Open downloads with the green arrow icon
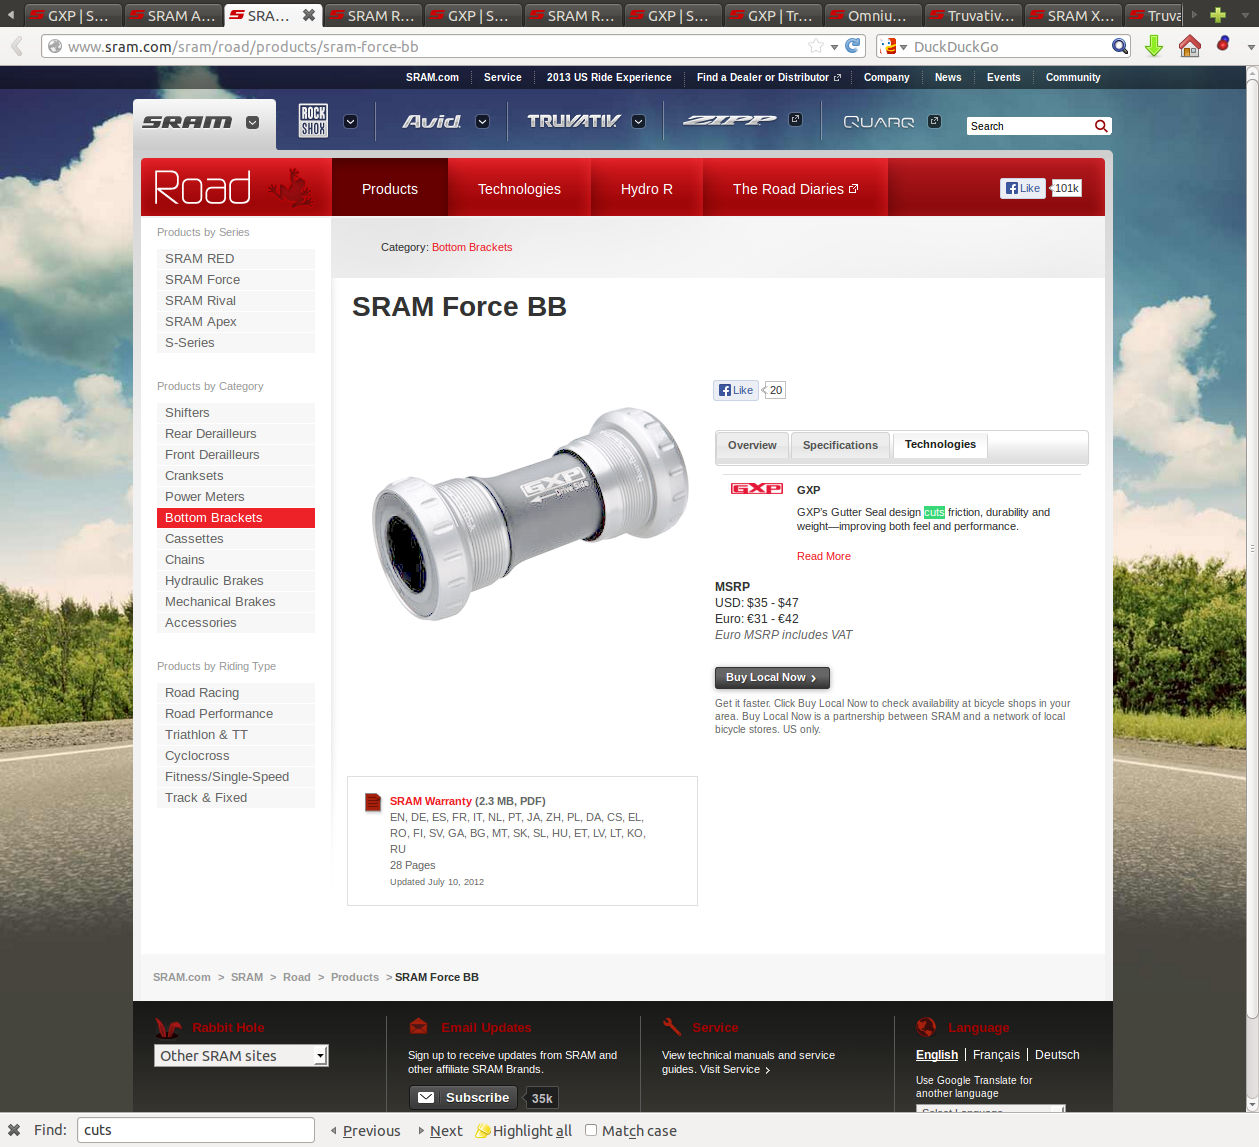Viewport: 1259px width, 1147px height. pos(1154,46)
